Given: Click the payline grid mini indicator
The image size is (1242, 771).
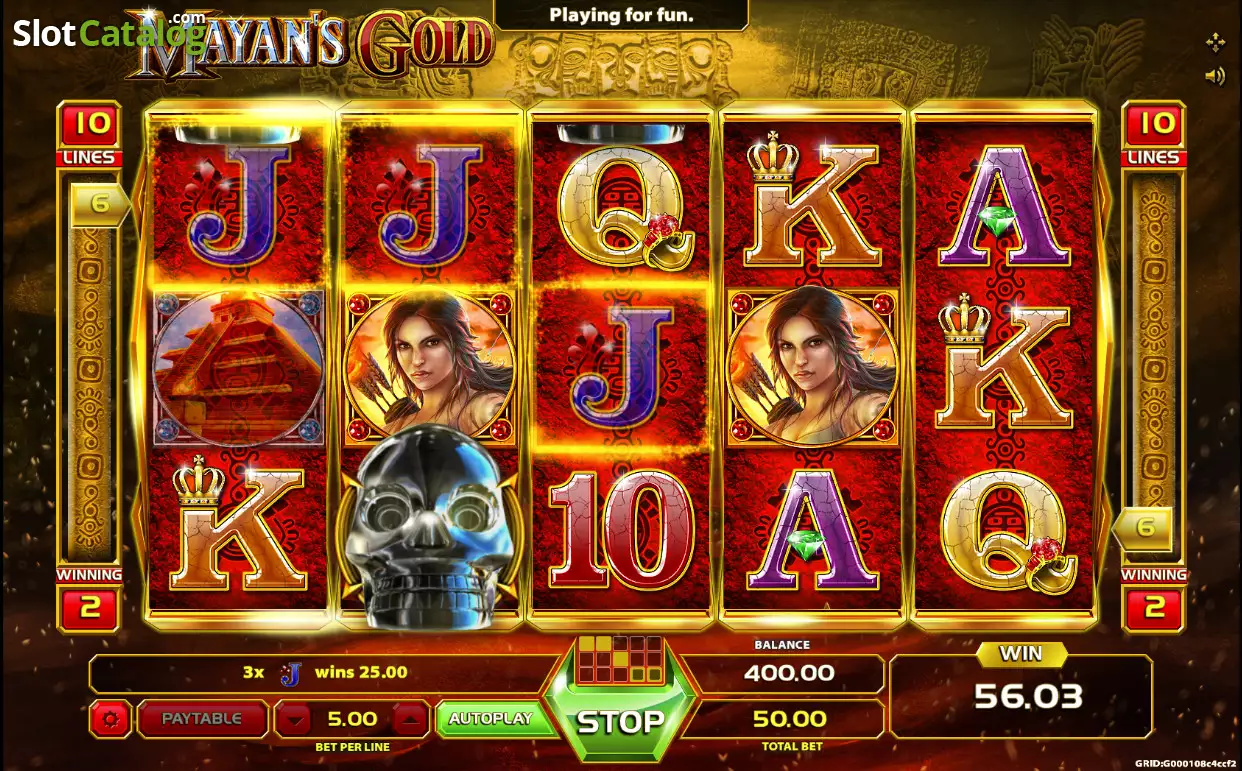Looking at the screenshot, I should pyautogui.click(x=620, y=659).
